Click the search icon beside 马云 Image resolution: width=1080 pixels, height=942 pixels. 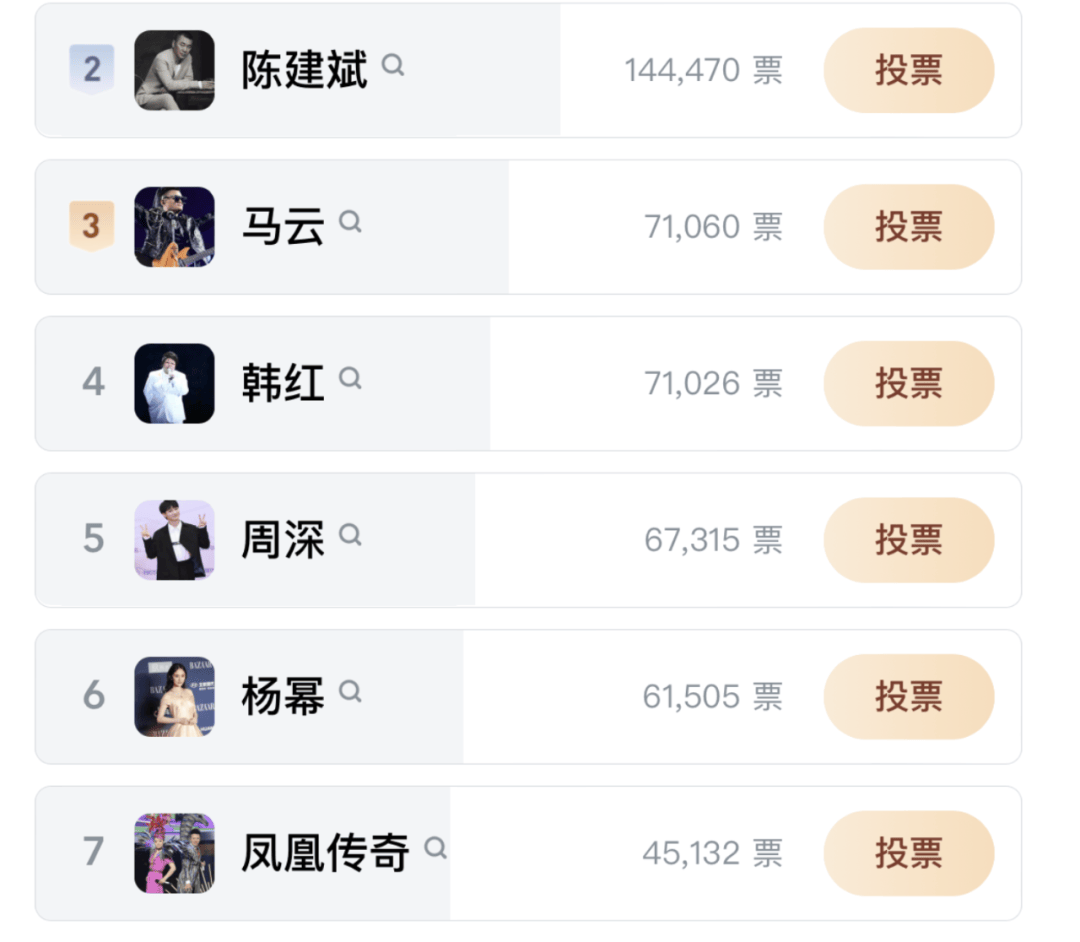(x=350, y=222)
